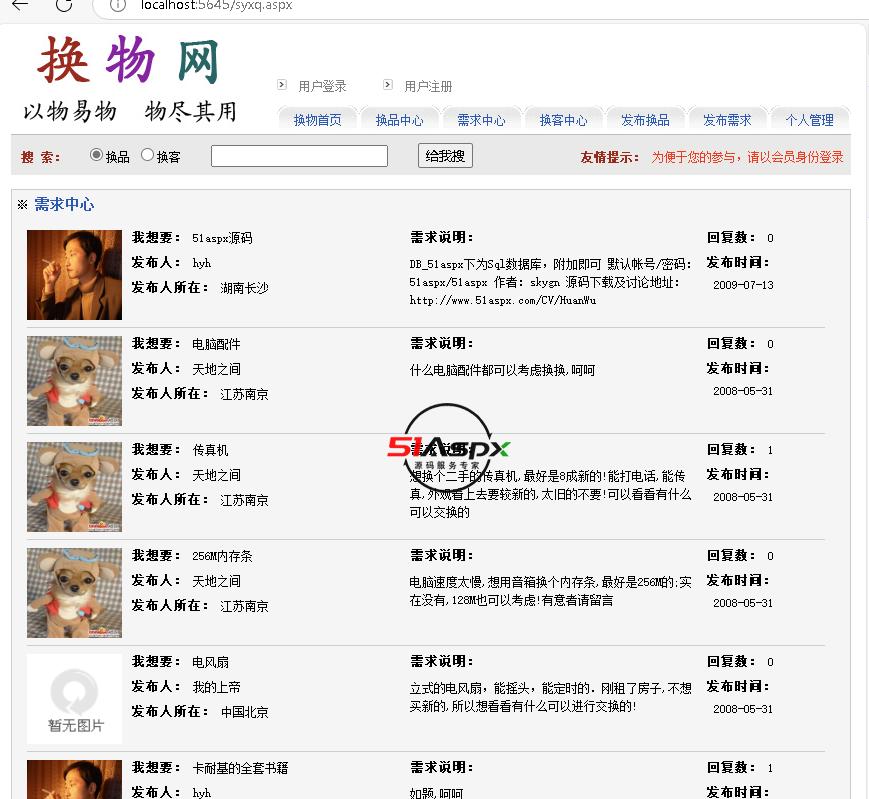Open the 个人管理 tab
869x799 pixels.
click(x=809, y=120)
